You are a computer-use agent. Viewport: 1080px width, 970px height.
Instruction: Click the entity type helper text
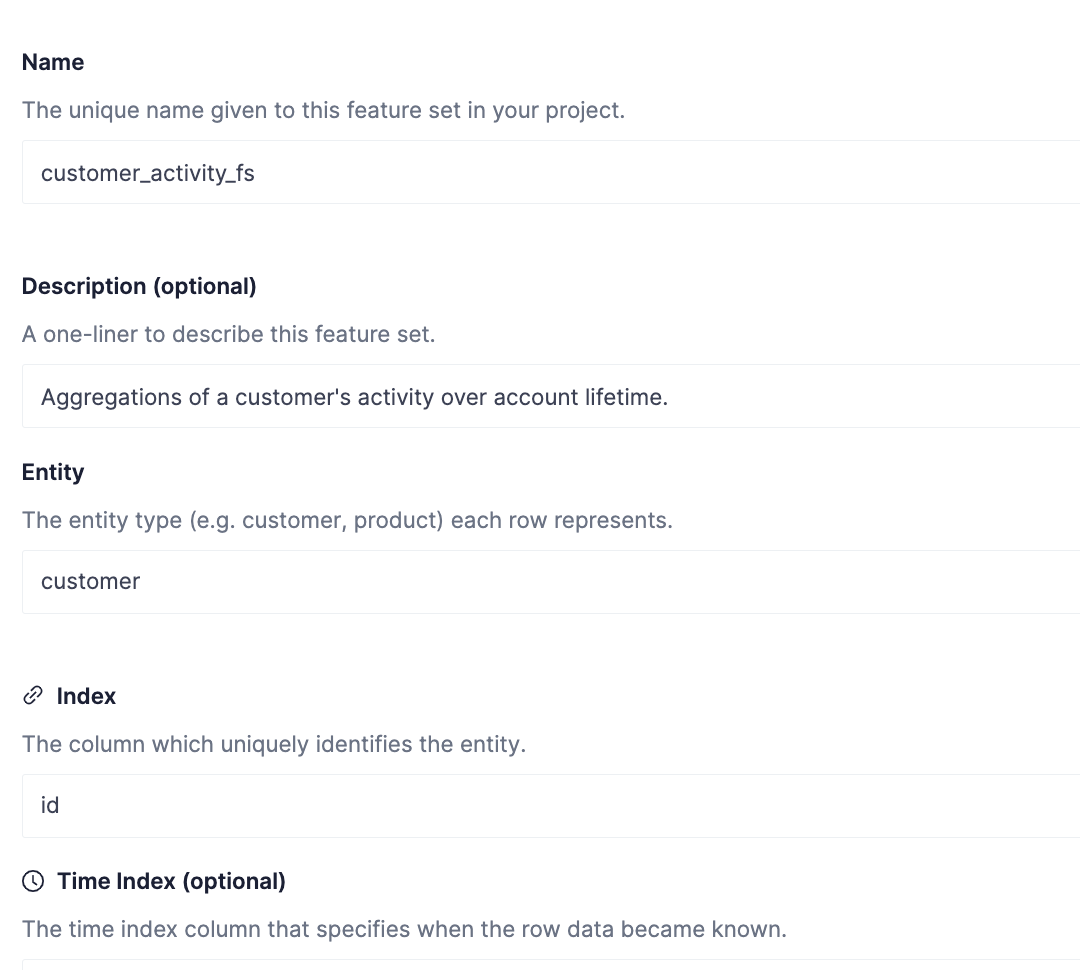(x=347, y=520)
